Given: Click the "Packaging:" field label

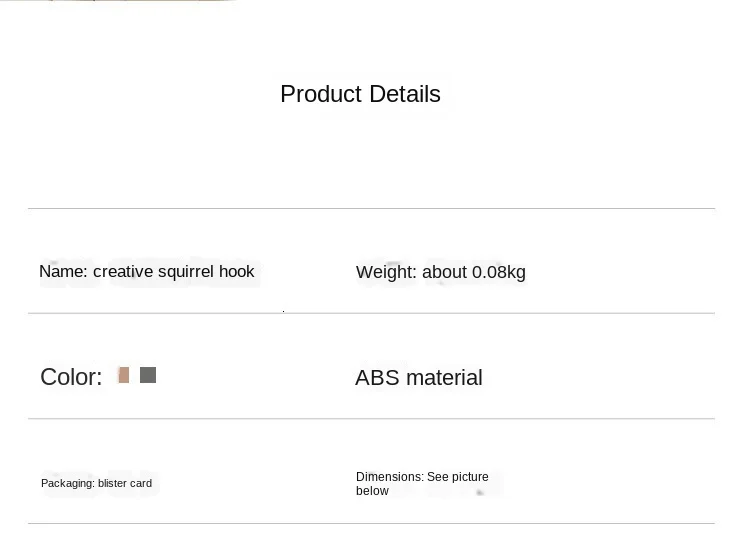Looking at the screenshot, I should [68, 484].
